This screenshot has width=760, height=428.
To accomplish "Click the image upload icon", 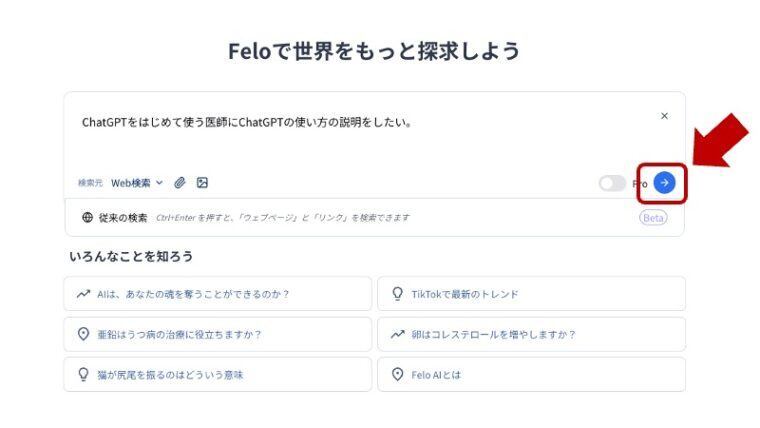I will pyautogui.click(x=202, y=183).
